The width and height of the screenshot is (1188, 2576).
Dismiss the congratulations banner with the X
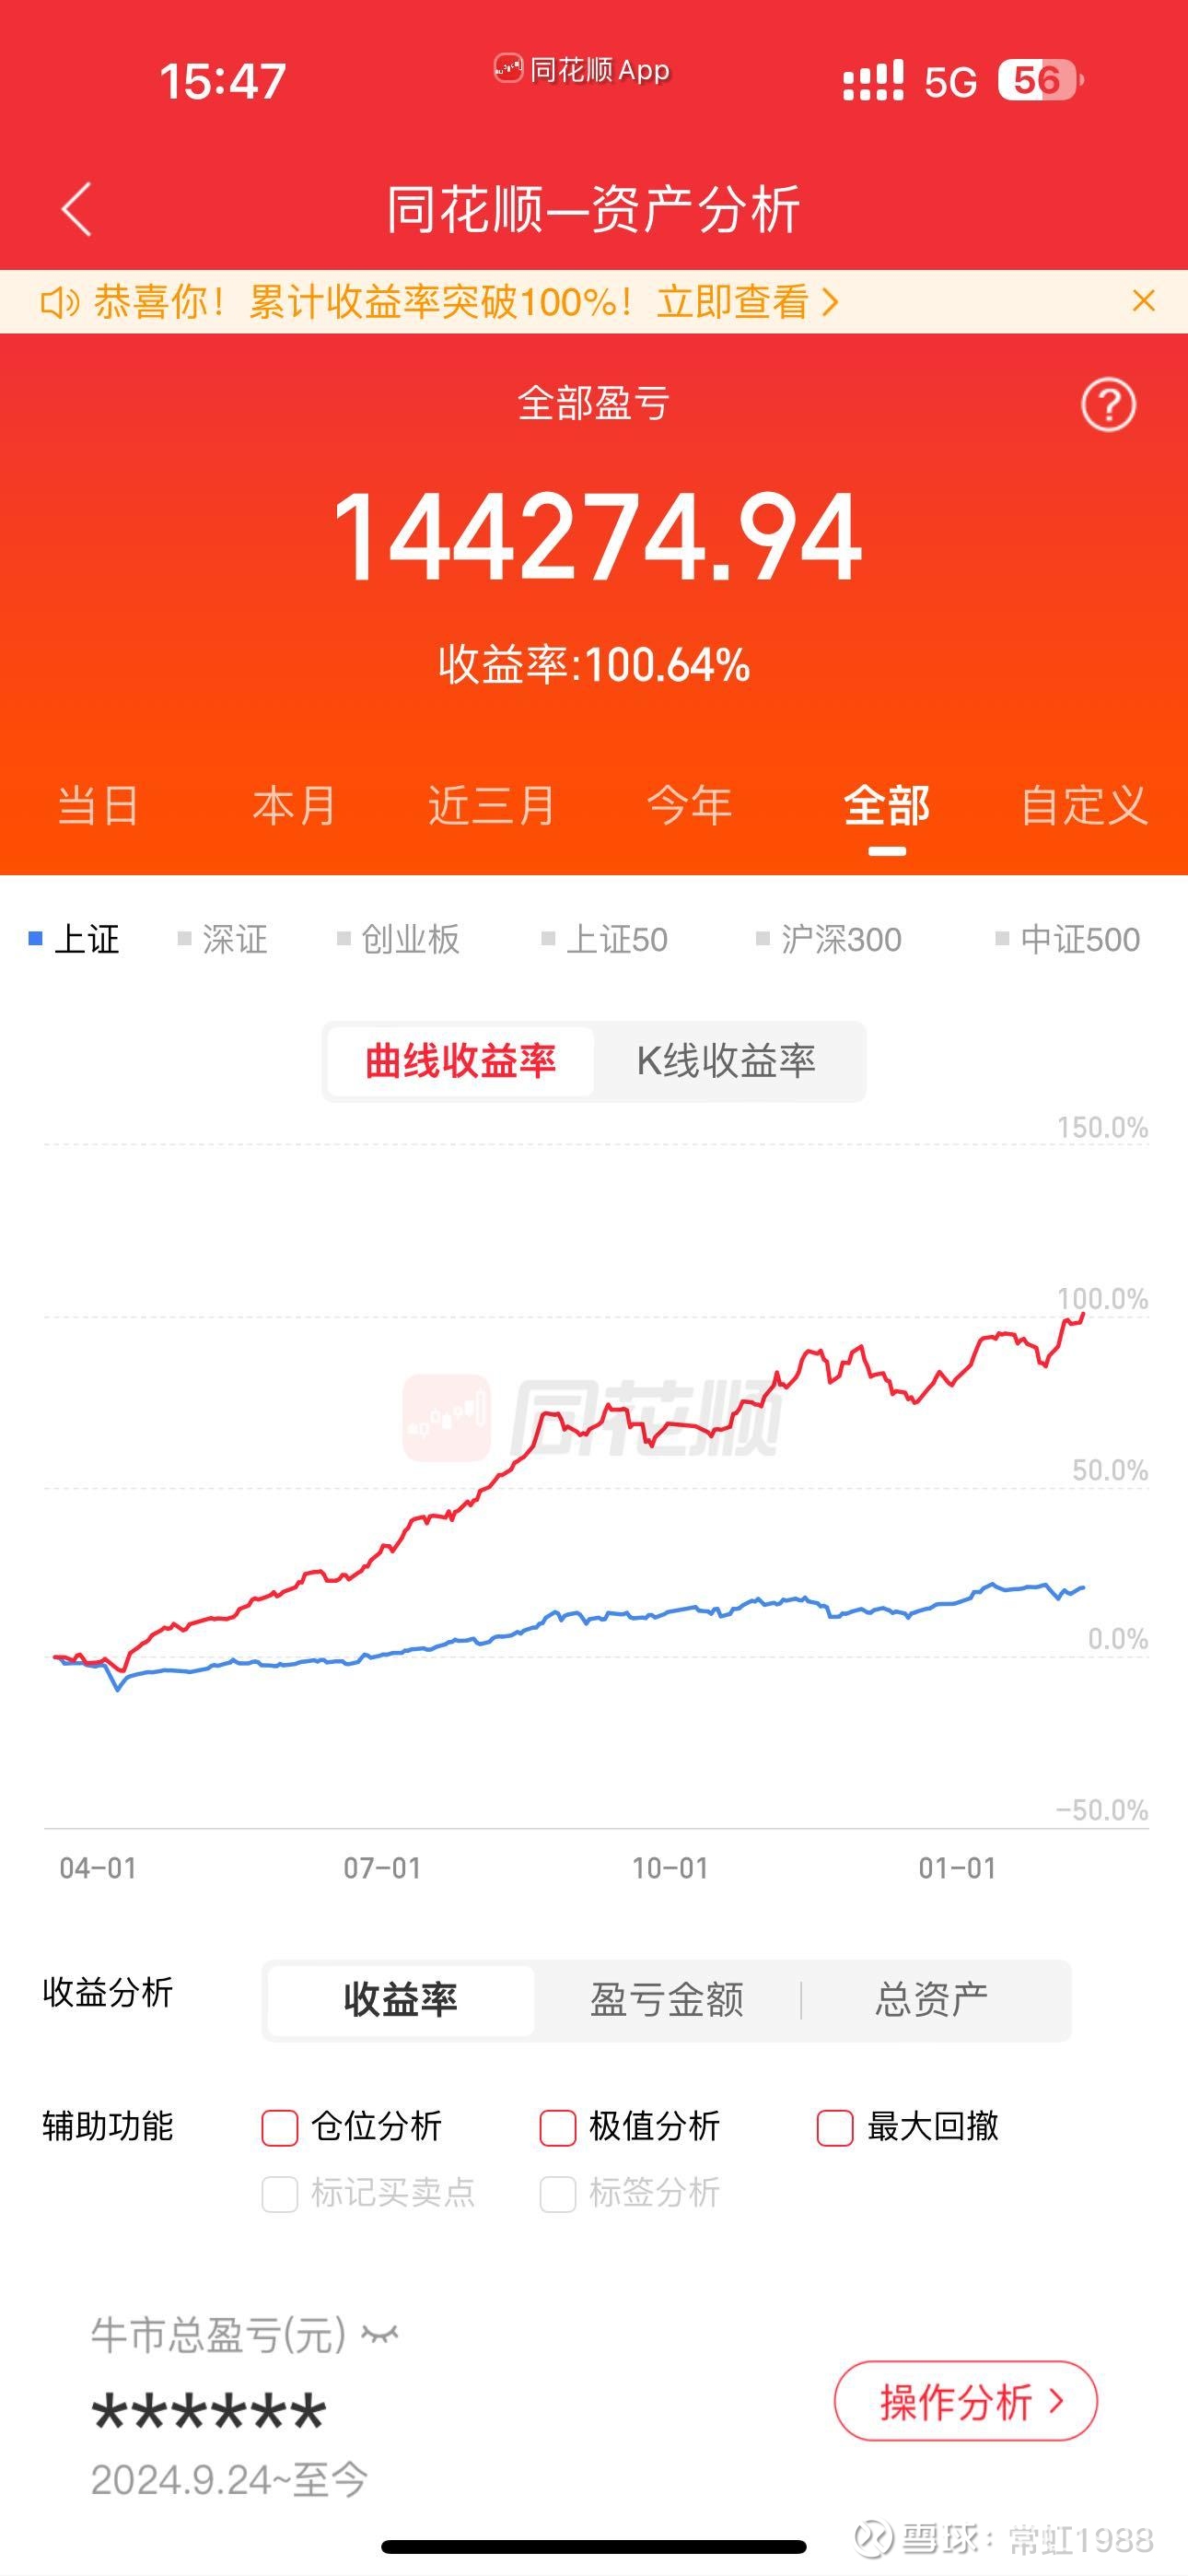[1143, 300]
